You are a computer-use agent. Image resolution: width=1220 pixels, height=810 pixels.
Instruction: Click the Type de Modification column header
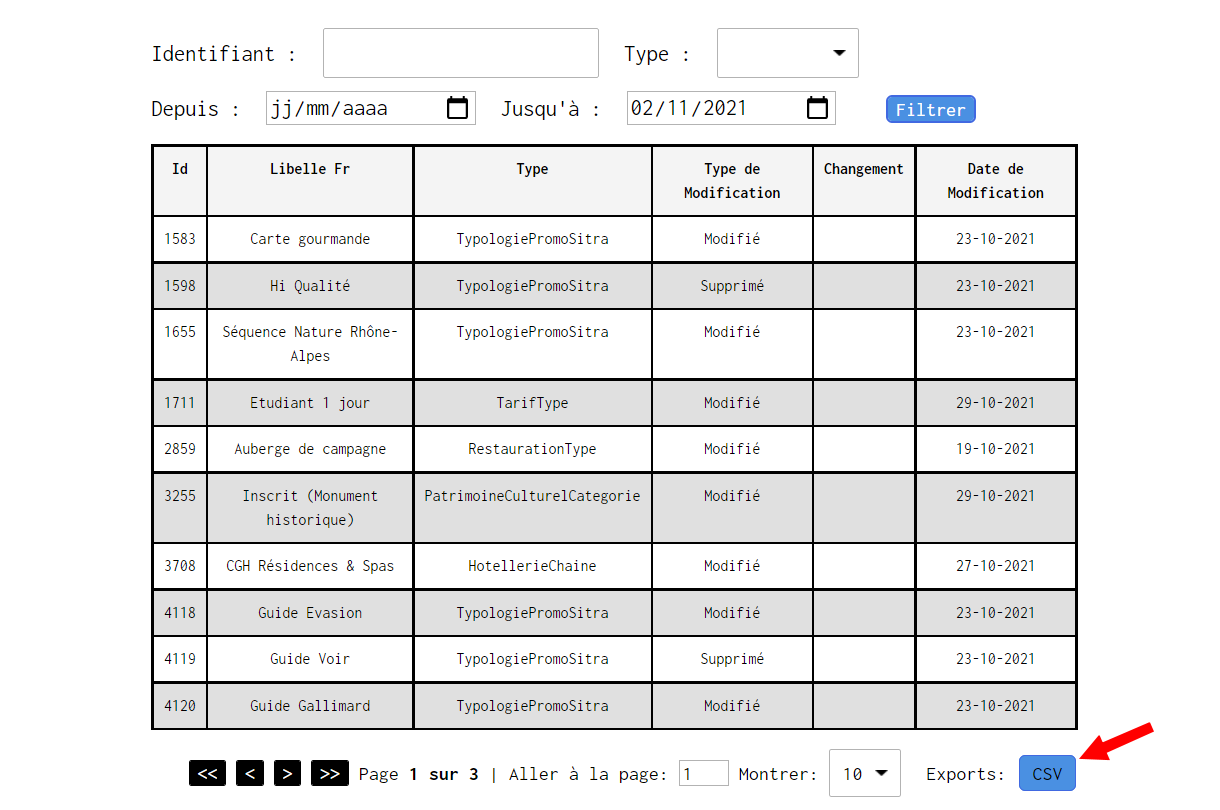tap(732, 181)
